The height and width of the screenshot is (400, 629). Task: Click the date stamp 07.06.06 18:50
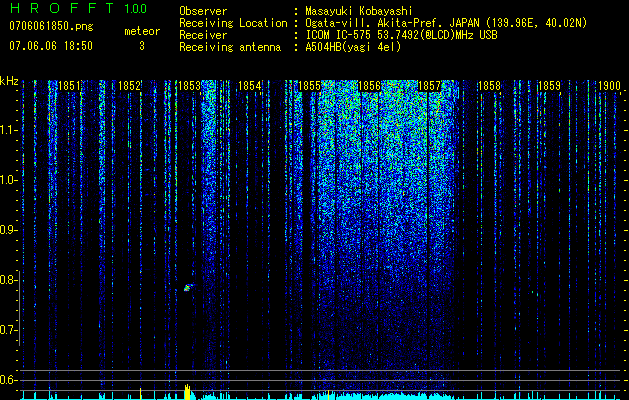pyautogui.click(x=51, y=46)
